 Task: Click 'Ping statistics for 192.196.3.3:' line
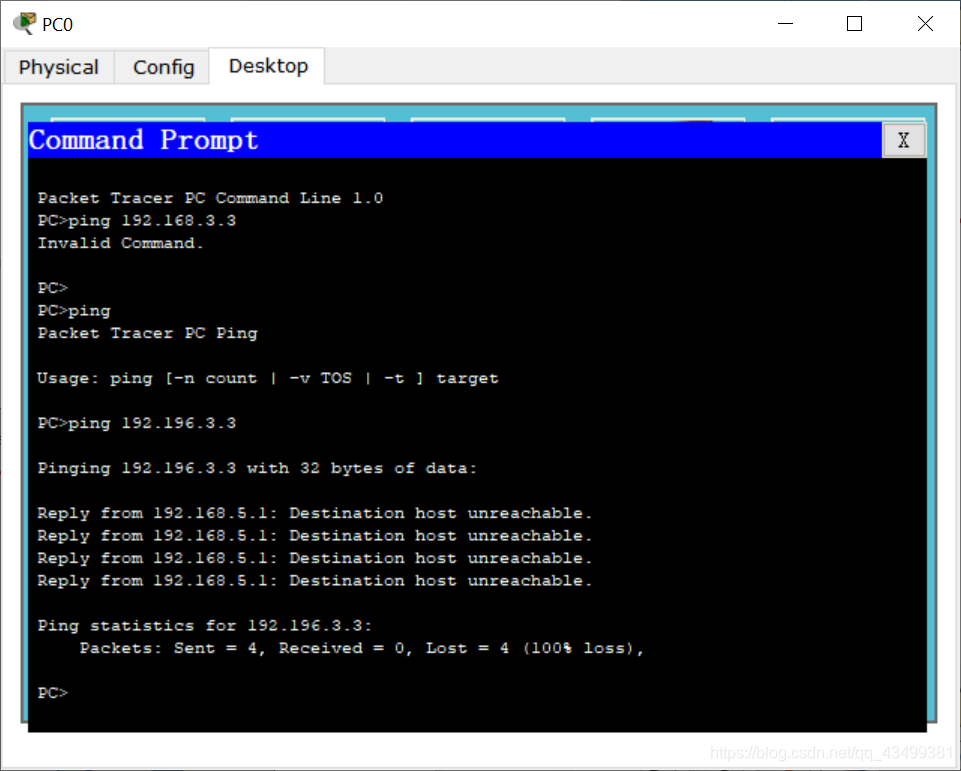[205, 626]
